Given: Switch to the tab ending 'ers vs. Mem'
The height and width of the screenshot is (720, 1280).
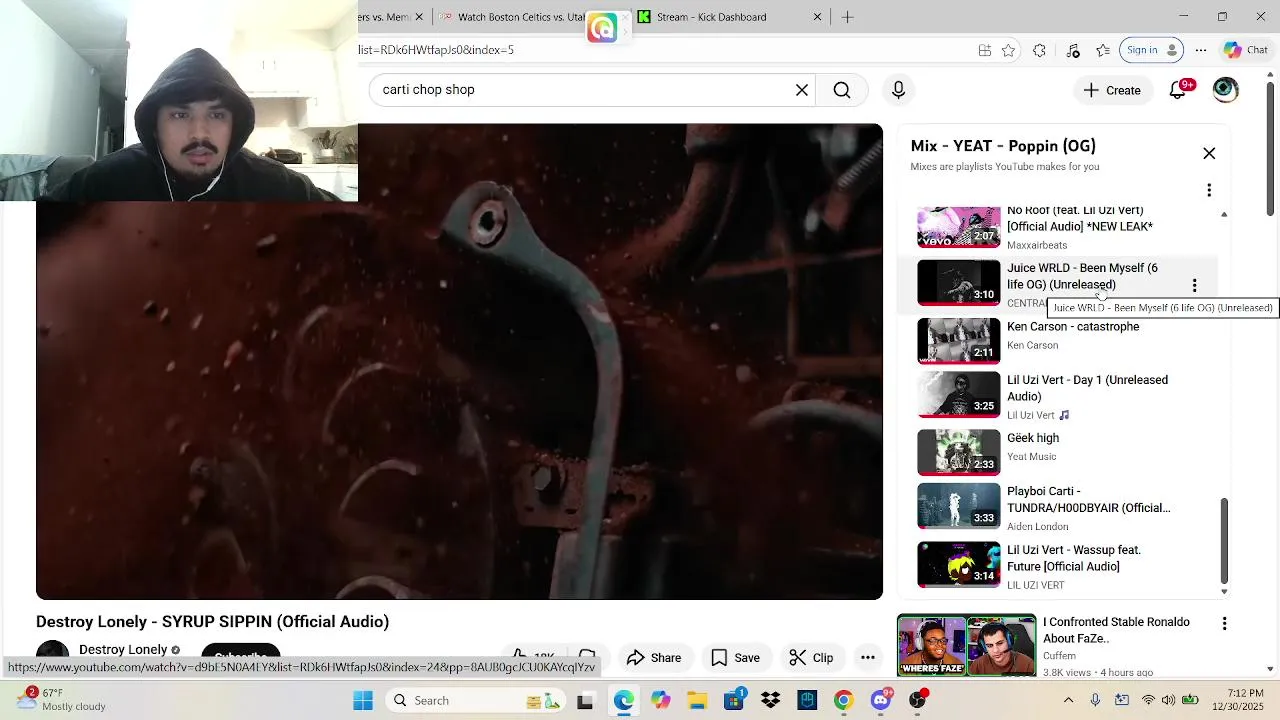Looking at the screenshot, I should [x=385, y=17].
